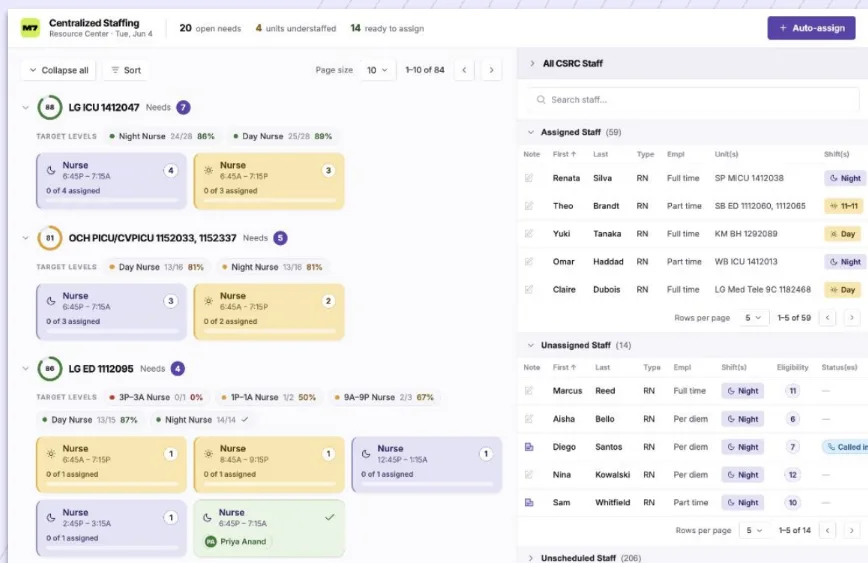Open note icon for Aisha Bello
Image resolution: width=868 pixels, height=563 pixels.
pyautogui.click(x=529, y=419)
